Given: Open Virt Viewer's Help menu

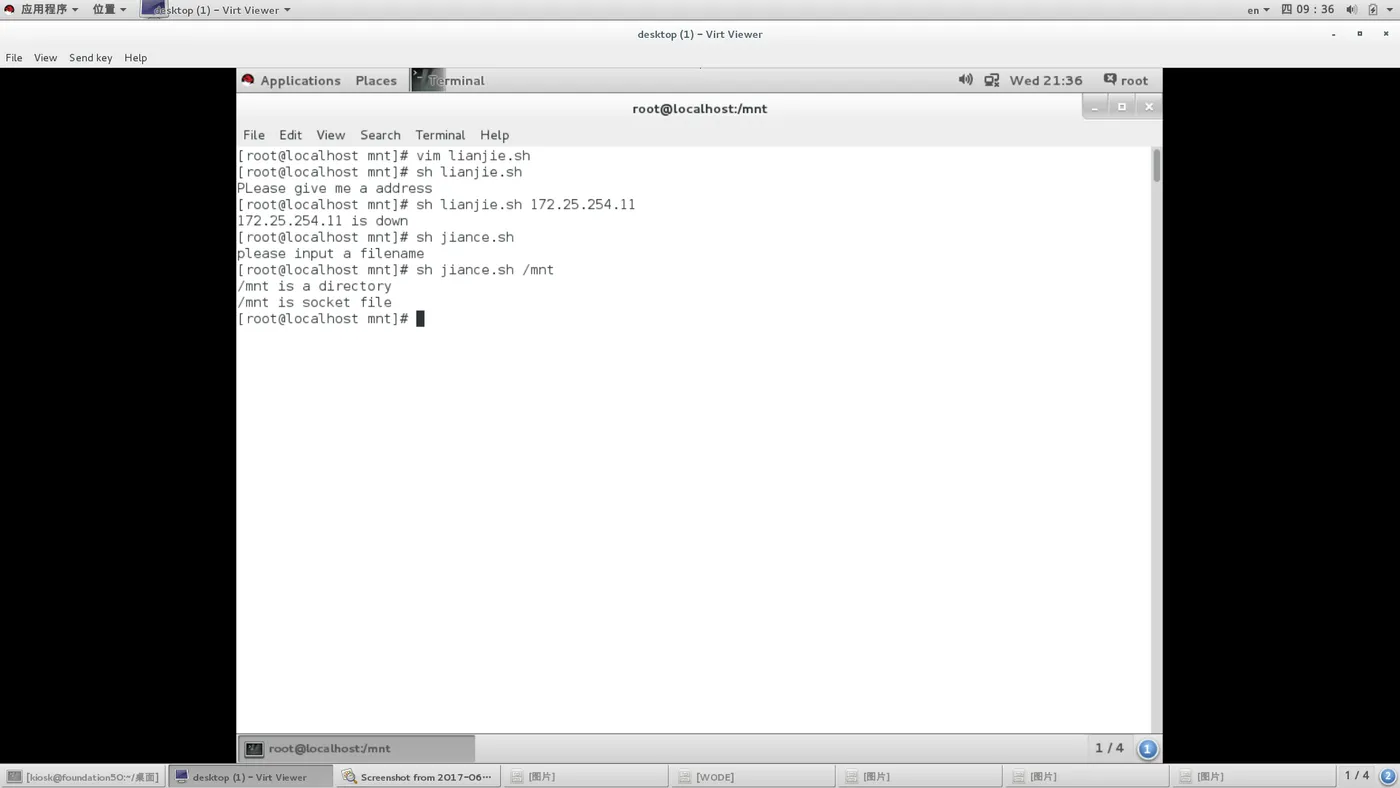Looking at the screenshot, I should (x=136, y=58).
